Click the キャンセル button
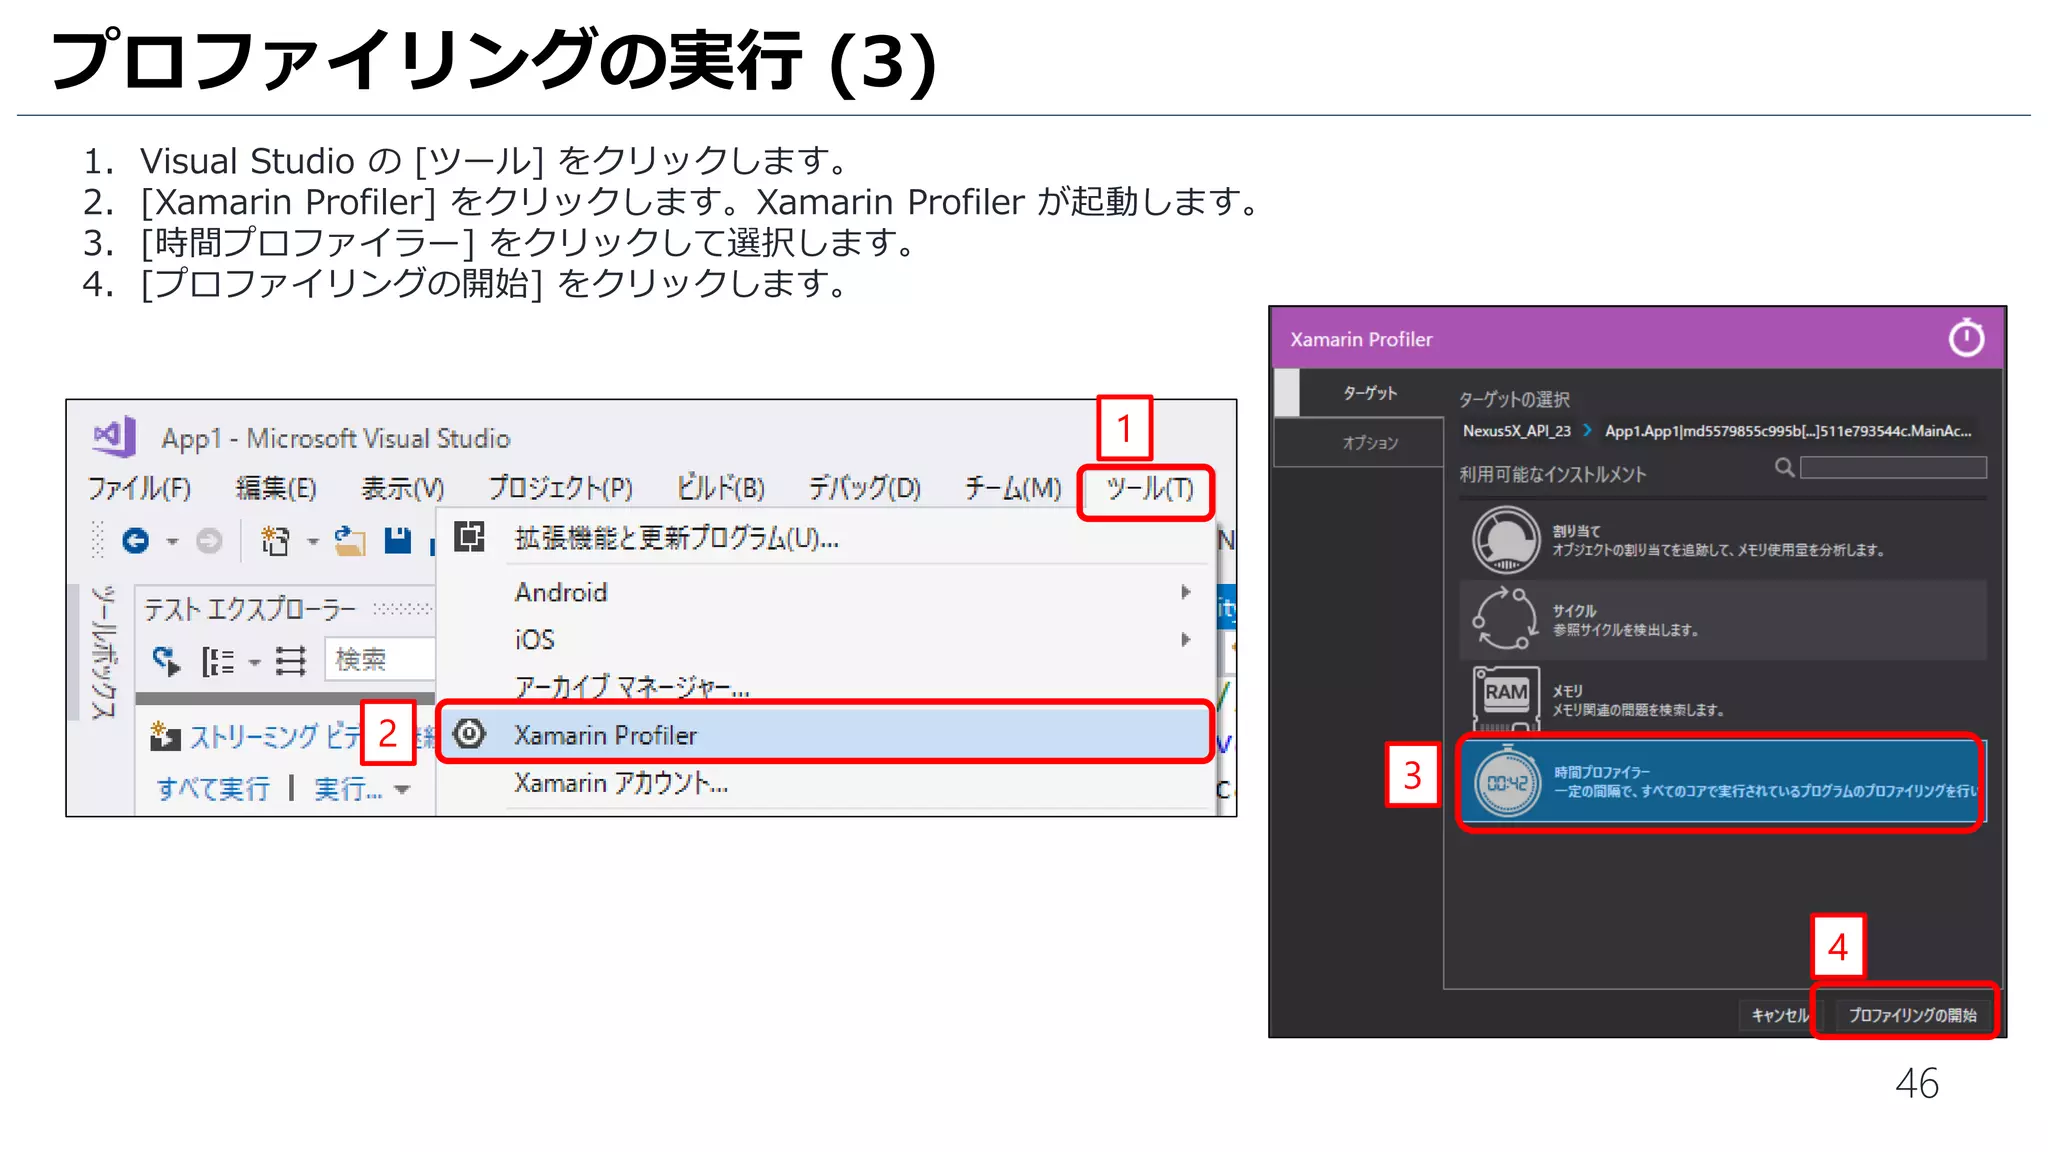This screenshot has height=1152, width=2048. 1780,1015
